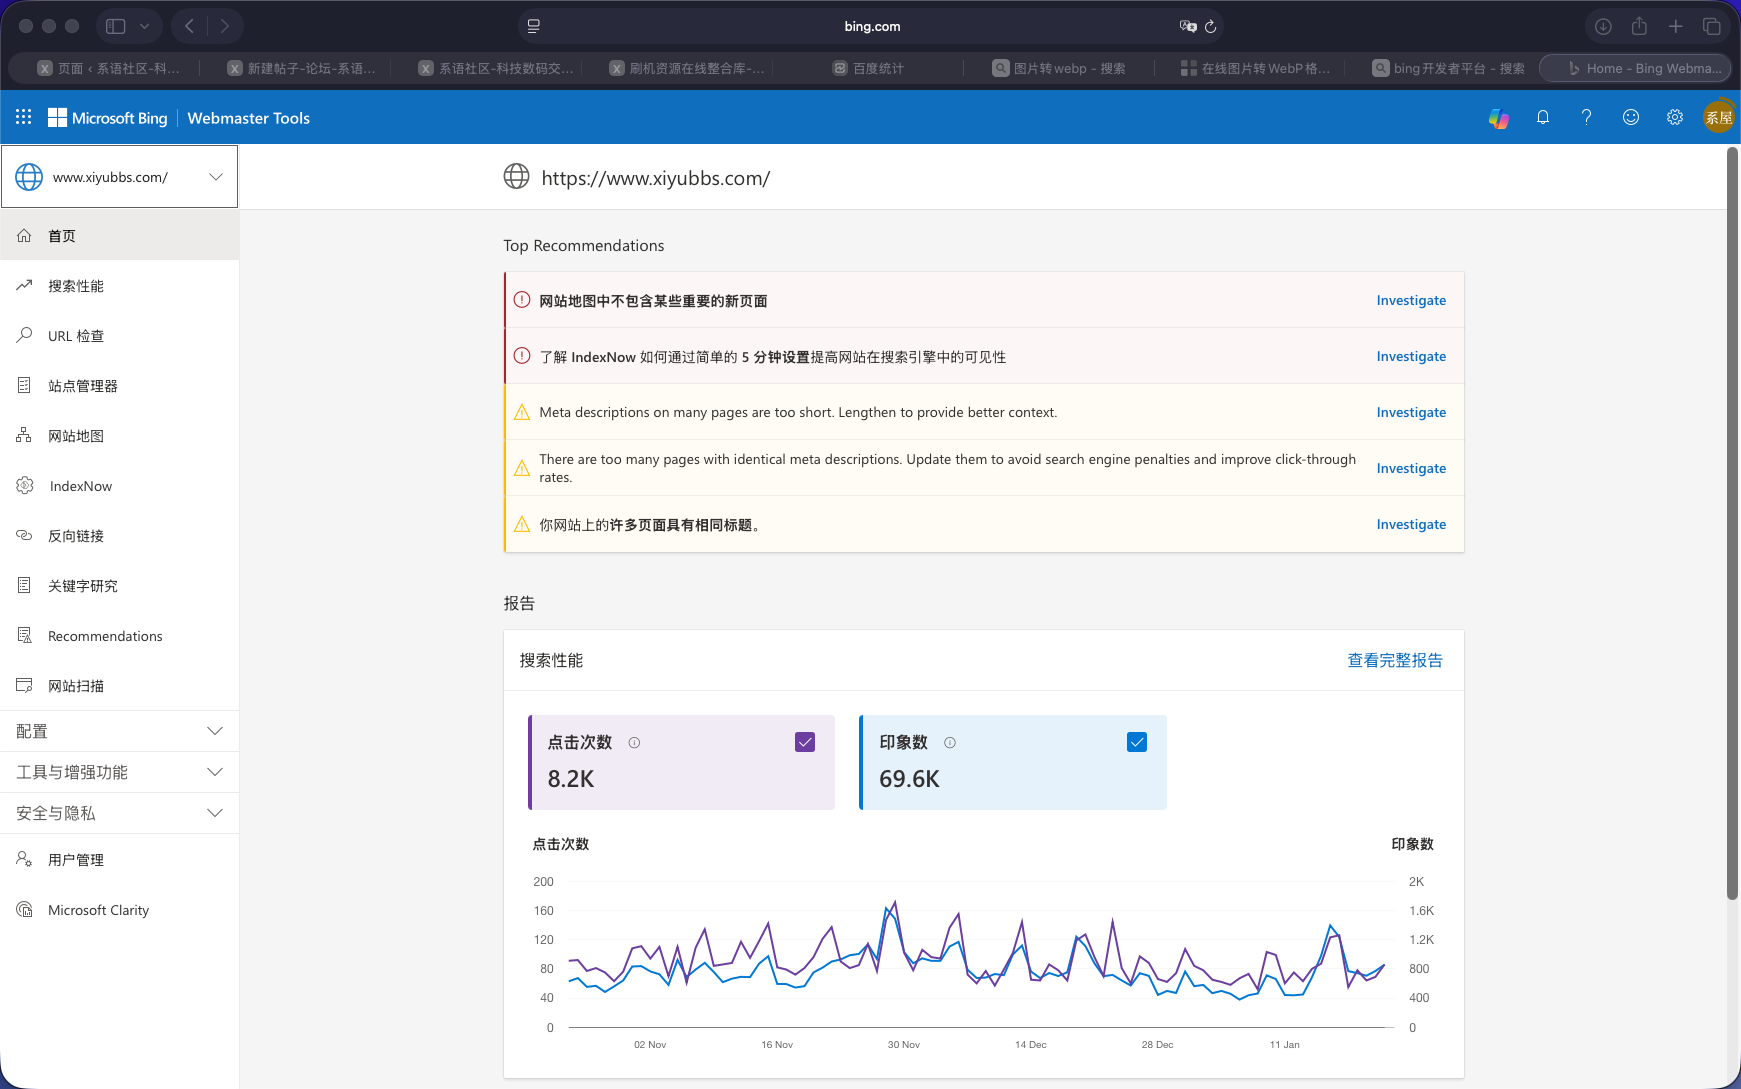Click the feedback smiley icon

1631,118
